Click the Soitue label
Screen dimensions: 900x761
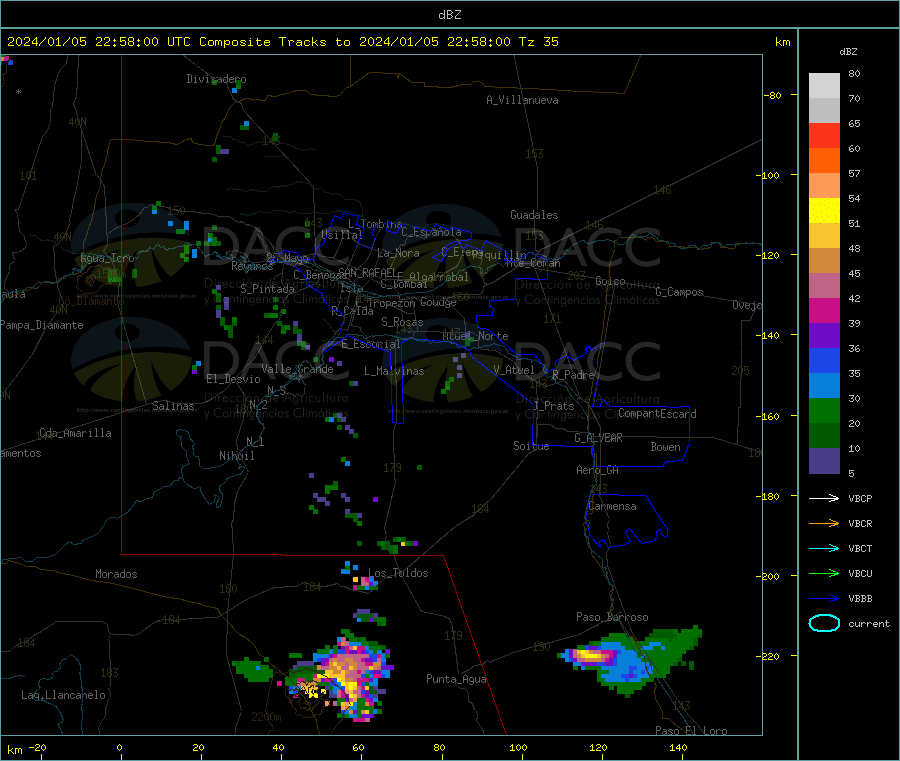coord(531,446)
